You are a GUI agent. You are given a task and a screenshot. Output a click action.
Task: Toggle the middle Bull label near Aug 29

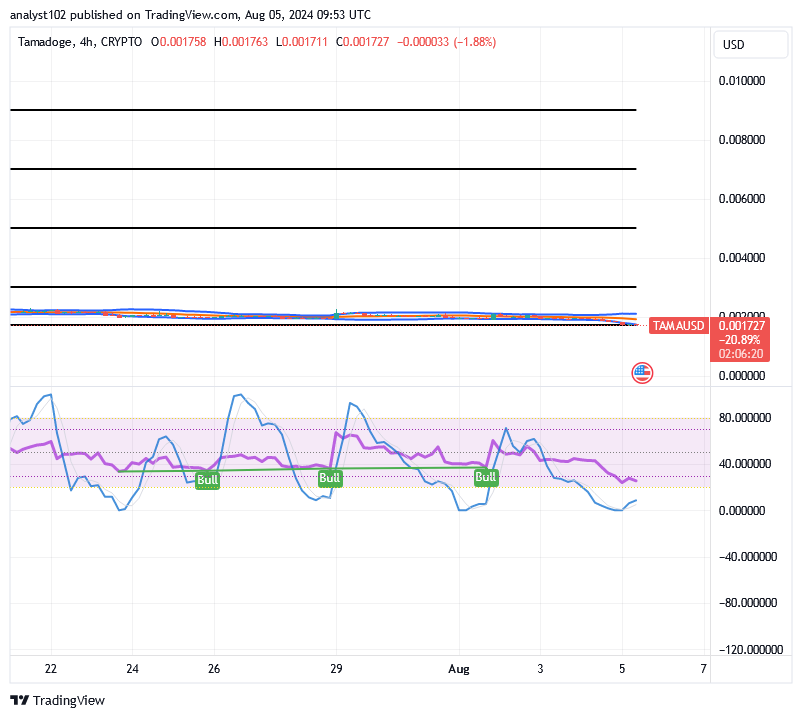[330, 478]
